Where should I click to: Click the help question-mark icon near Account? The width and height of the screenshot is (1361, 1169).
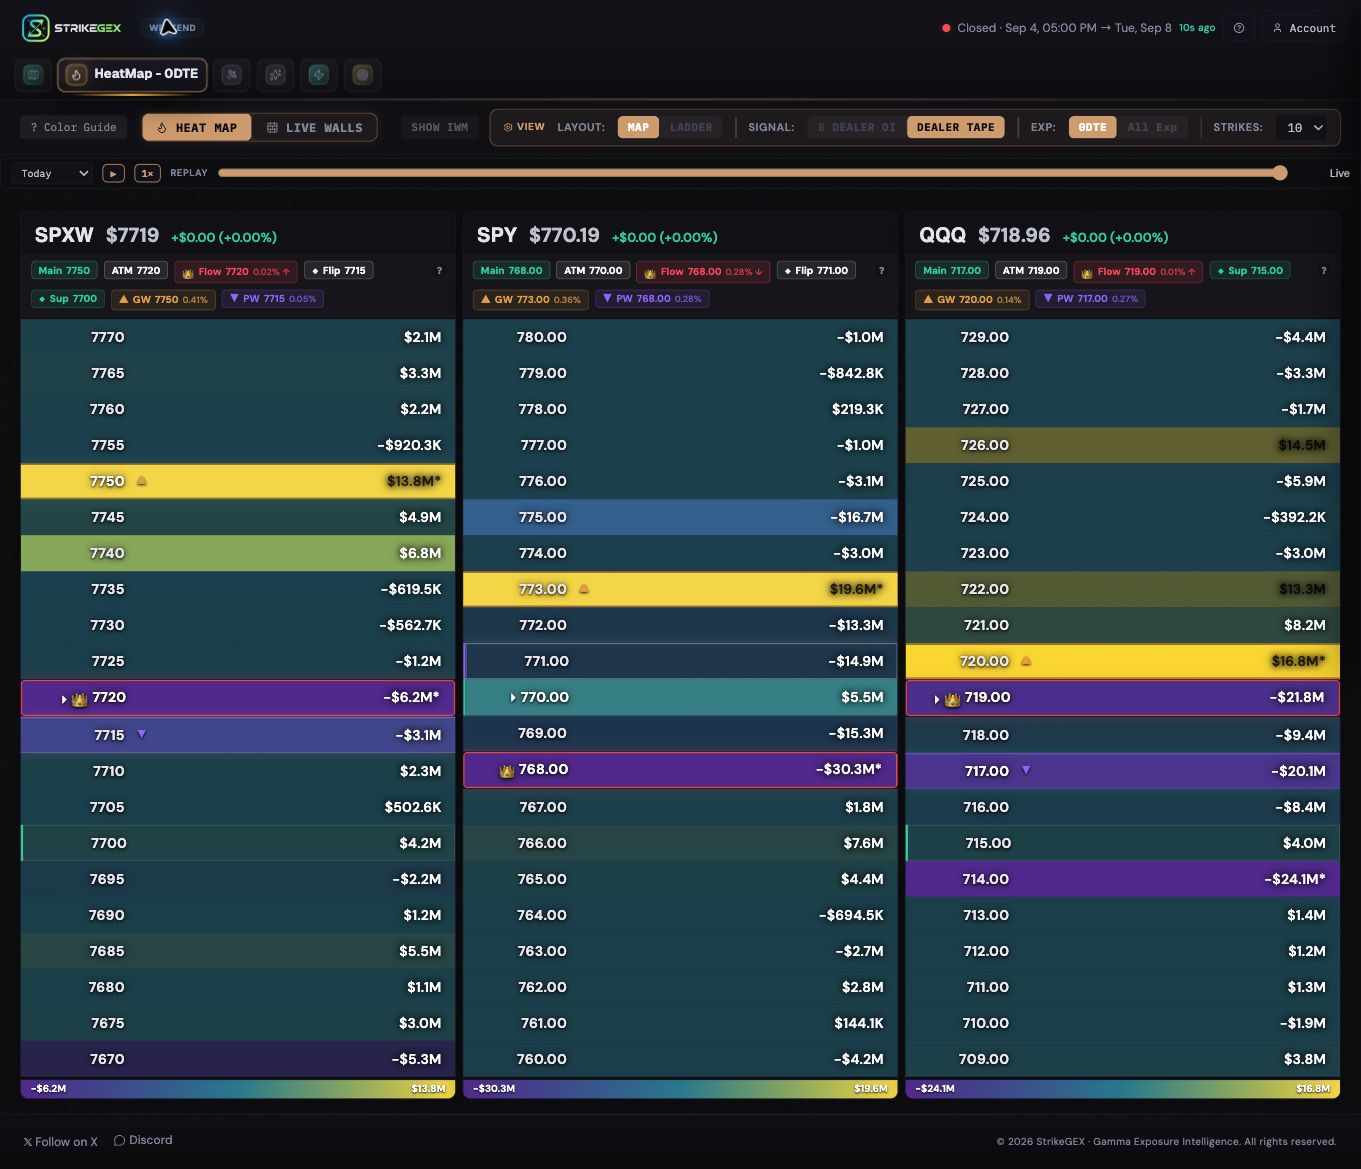[1239, 28]
